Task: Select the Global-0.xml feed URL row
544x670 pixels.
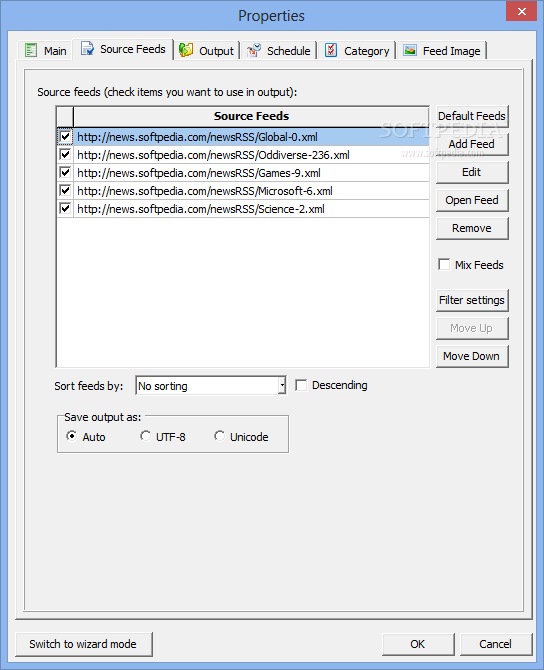Action: click(x=251, y=137)
